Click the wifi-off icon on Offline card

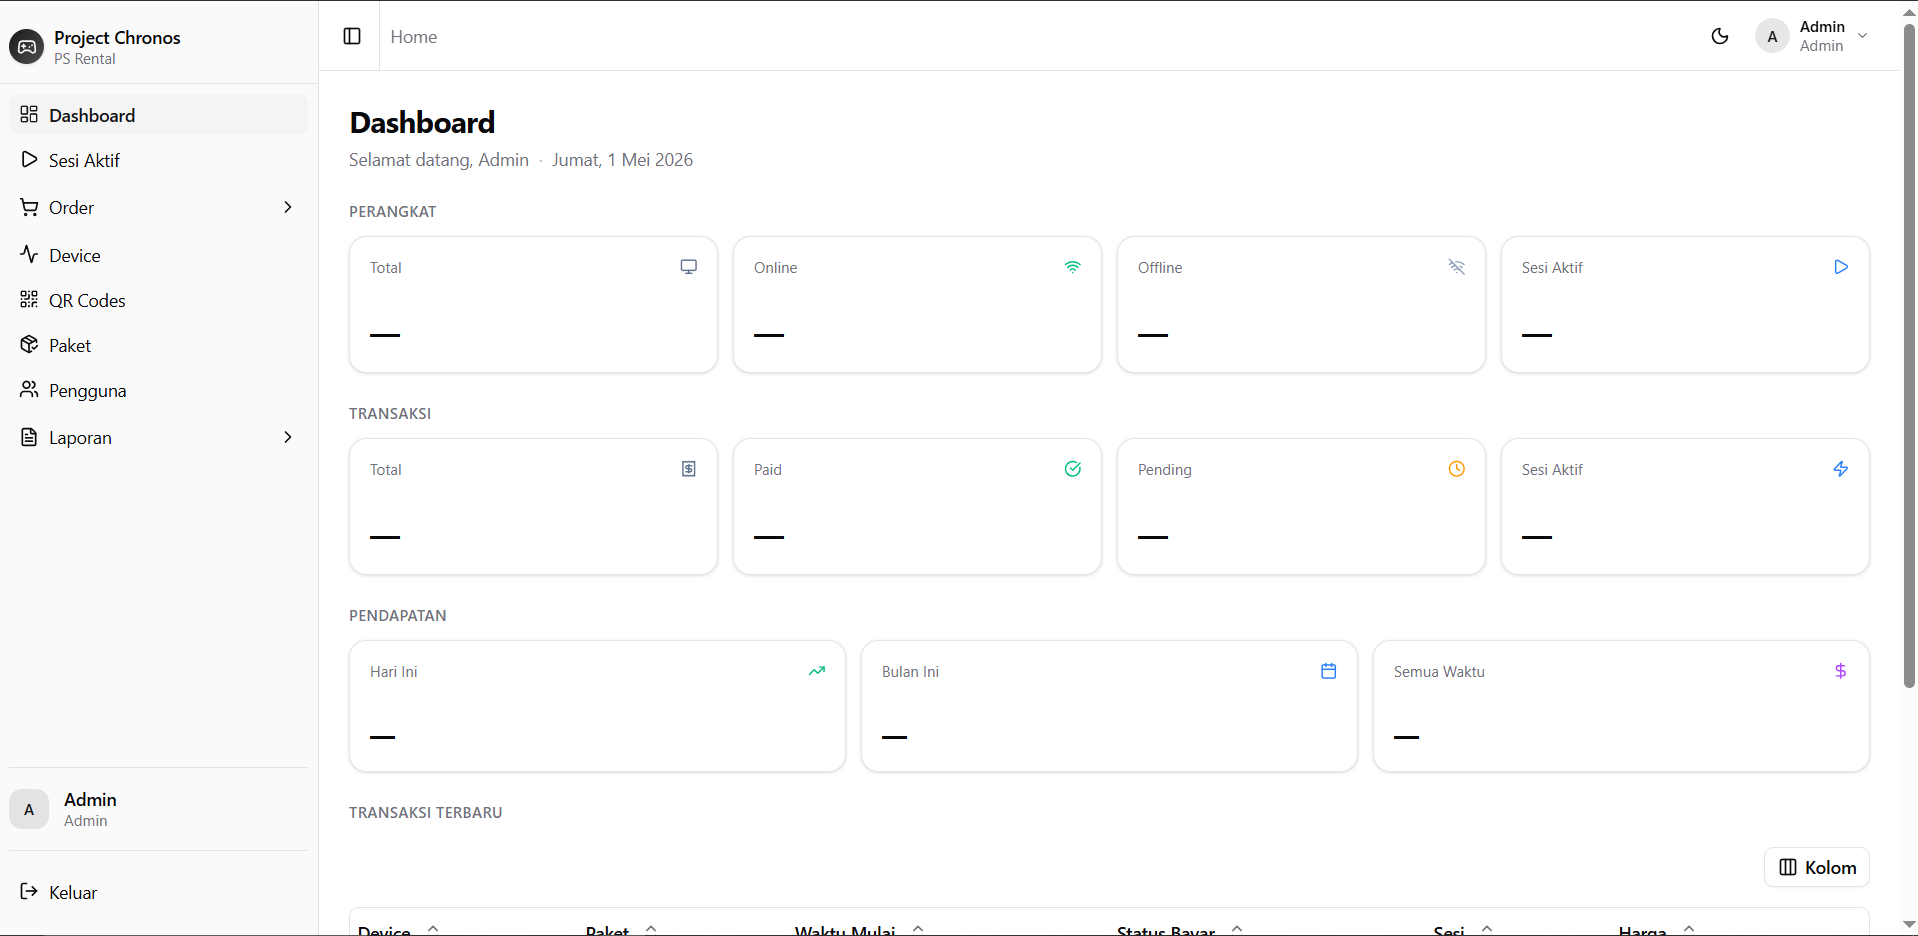click(x=1457, y=267)
